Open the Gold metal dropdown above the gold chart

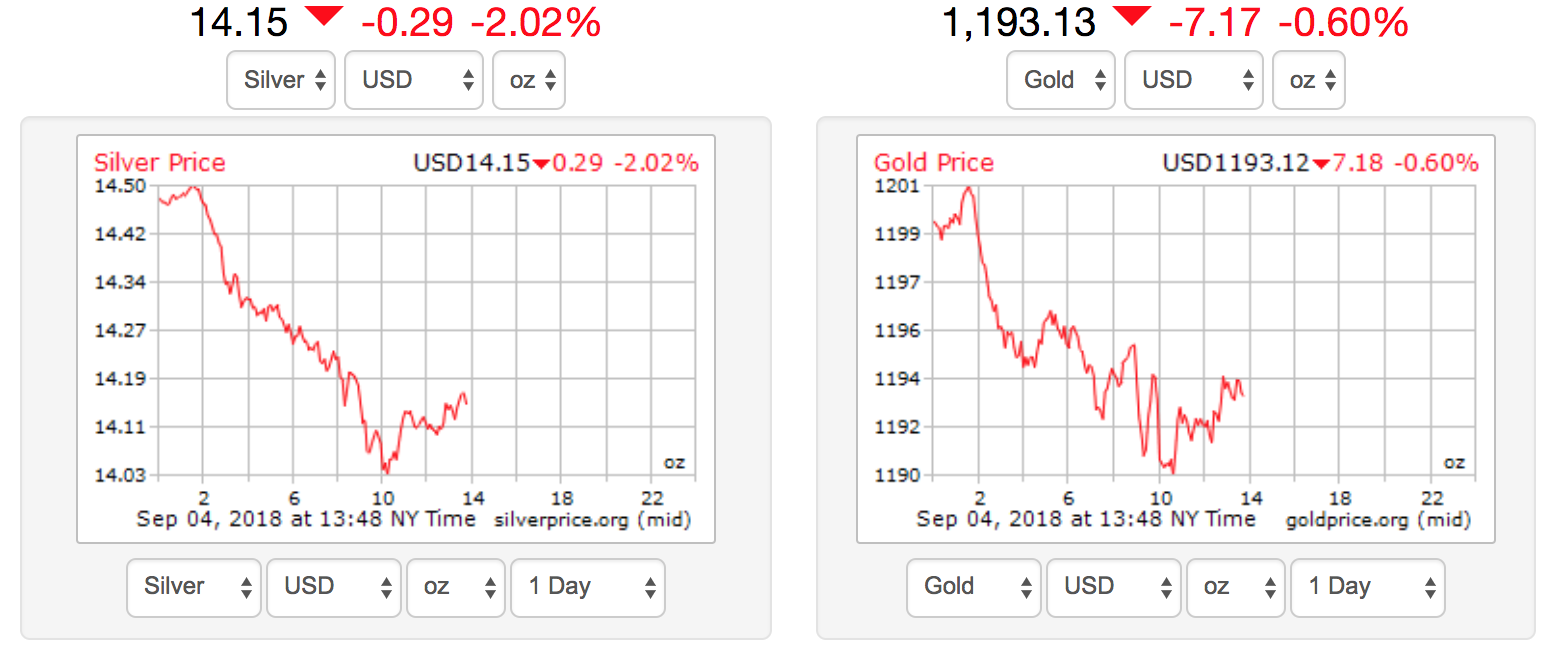[x=1061, y=80]
